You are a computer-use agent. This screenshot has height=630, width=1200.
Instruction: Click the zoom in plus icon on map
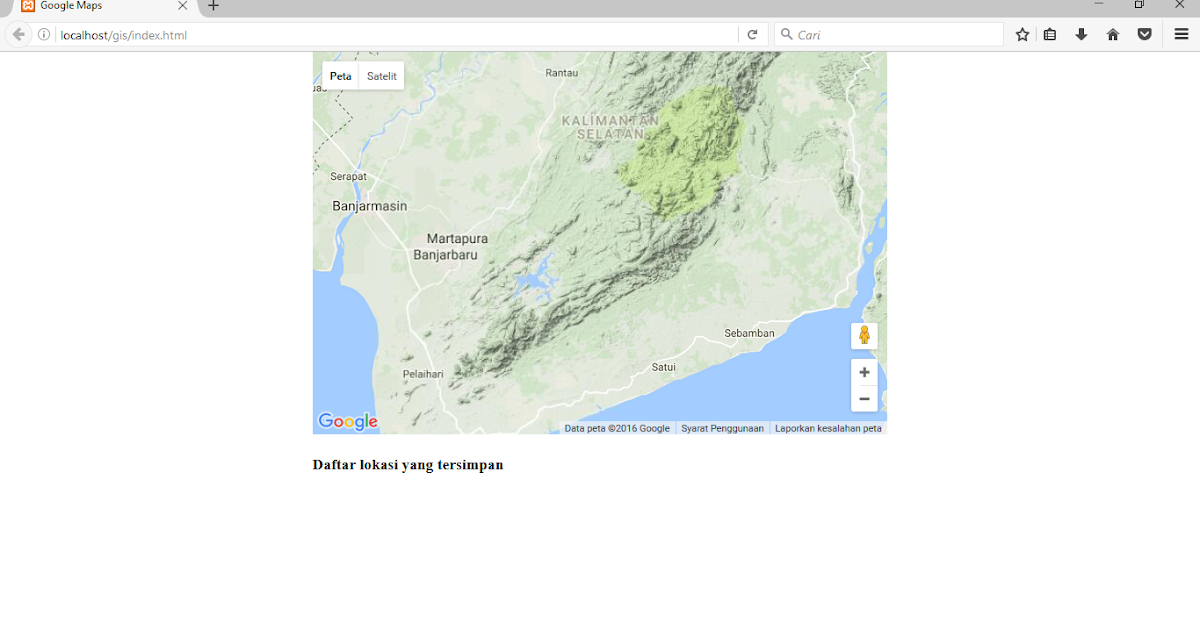pyautogui.click(x=864, y=371)
